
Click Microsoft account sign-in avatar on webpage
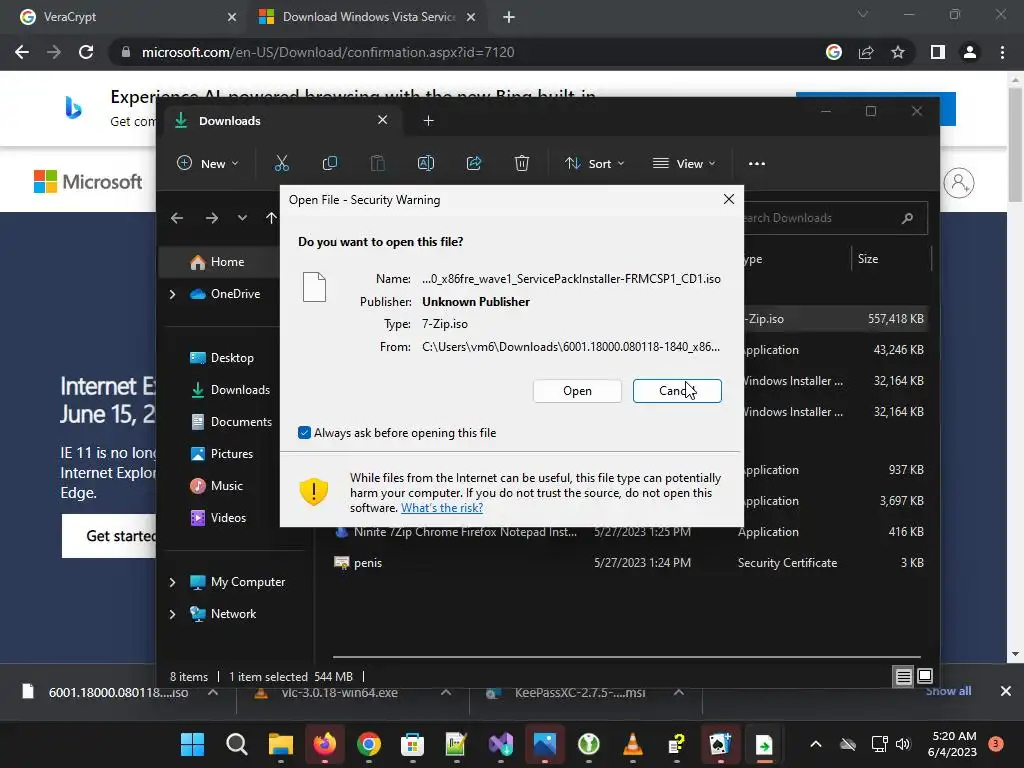click(x=959, y=183)
